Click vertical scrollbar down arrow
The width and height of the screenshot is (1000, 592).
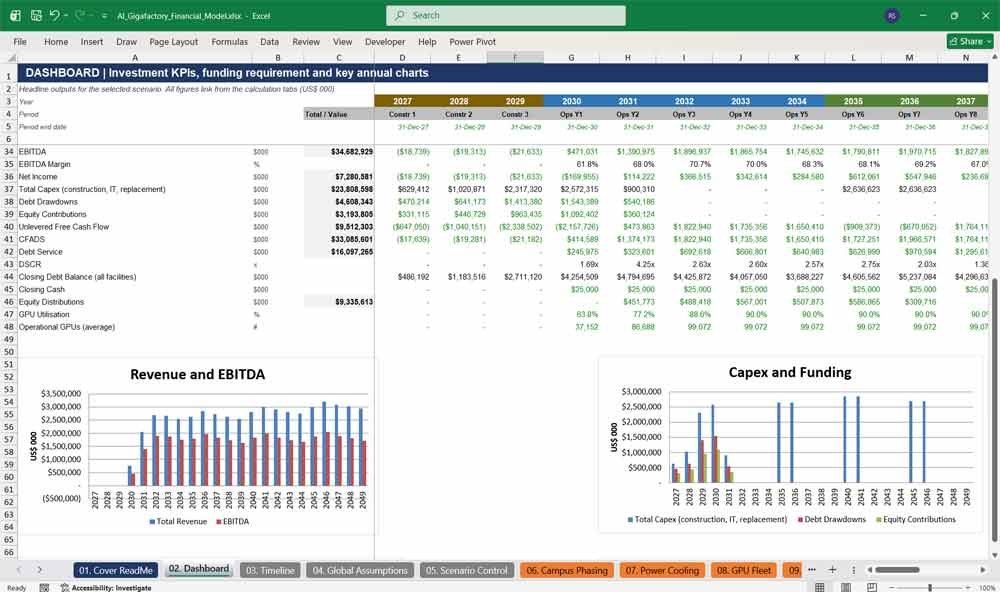(x=994, y=555)
